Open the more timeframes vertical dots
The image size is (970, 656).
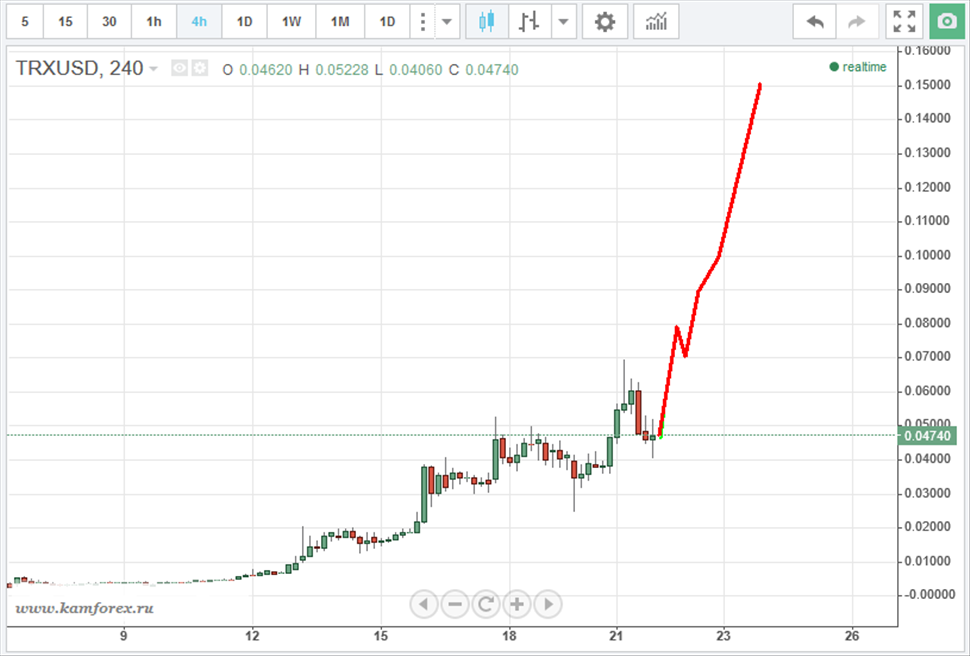(423, 22)
